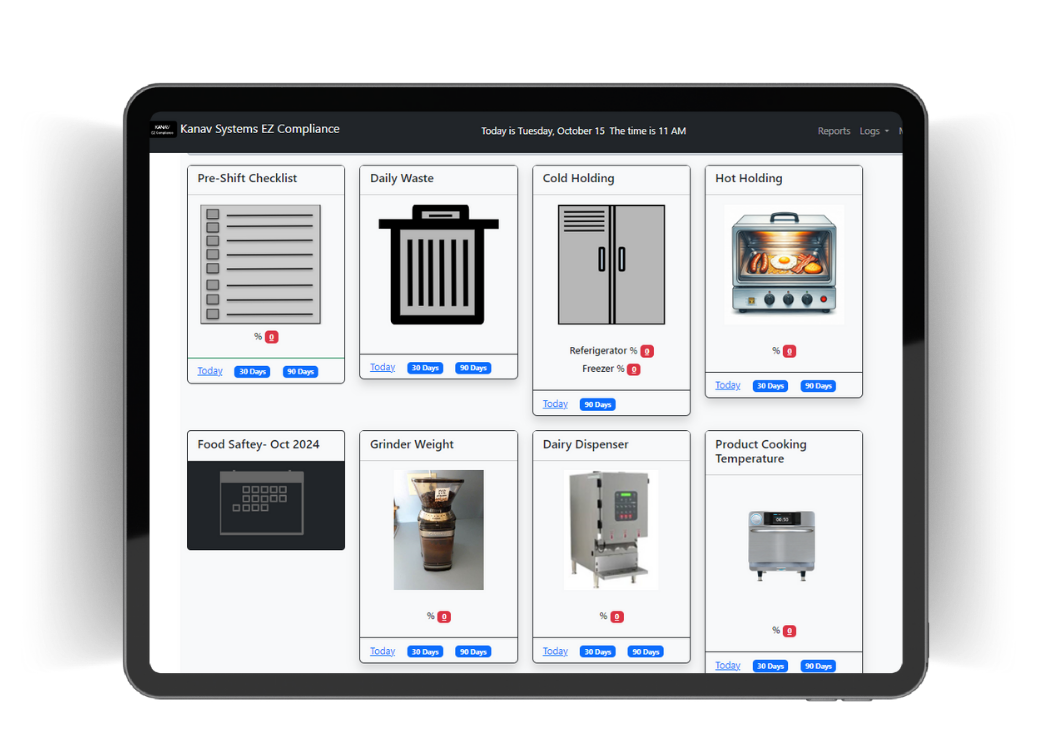Select the Cold Holding refrigerator icon

click(610, 262)
